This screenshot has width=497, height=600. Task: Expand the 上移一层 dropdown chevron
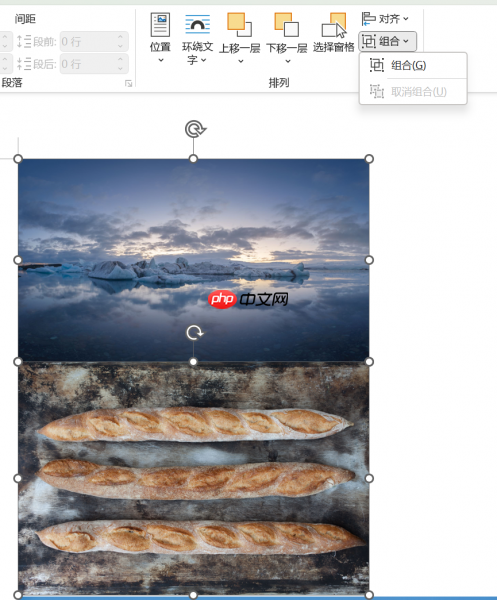click(241, 61)
